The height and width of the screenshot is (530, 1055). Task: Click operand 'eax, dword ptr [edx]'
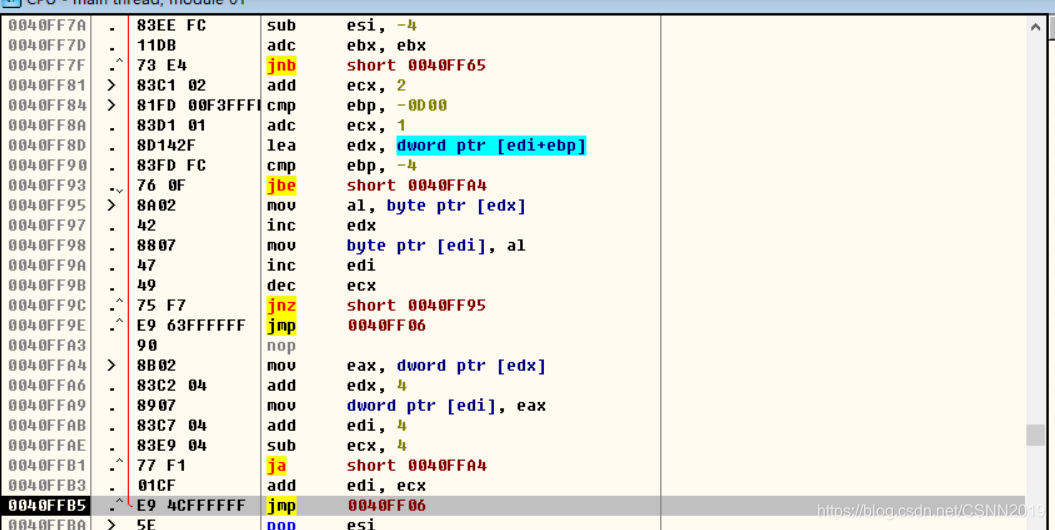click(446, 366)
